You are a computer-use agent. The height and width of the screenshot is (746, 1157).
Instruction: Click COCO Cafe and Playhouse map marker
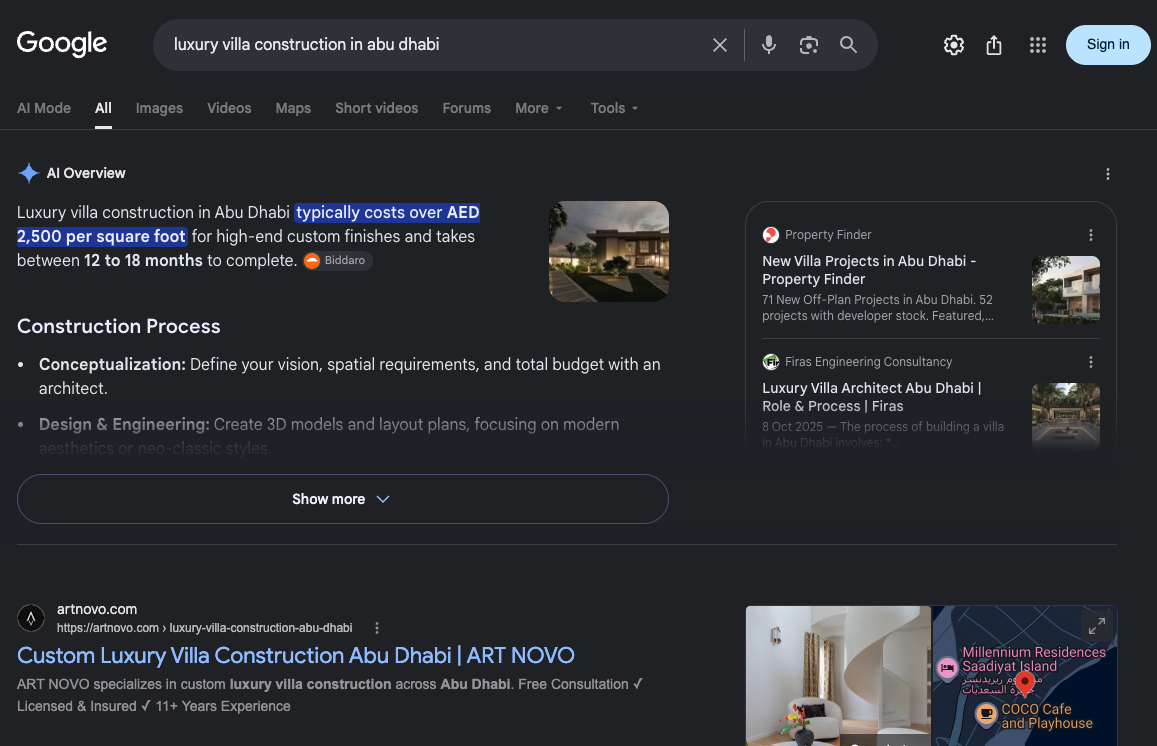click(986, 714)
